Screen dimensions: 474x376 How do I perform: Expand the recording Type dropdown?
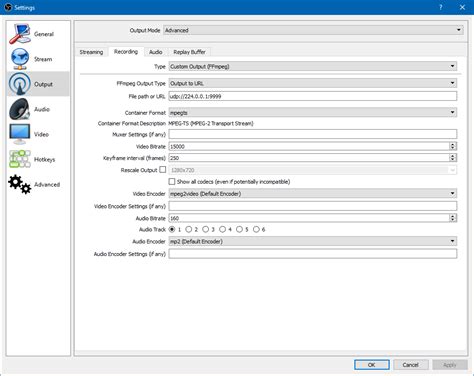point(313,66)
